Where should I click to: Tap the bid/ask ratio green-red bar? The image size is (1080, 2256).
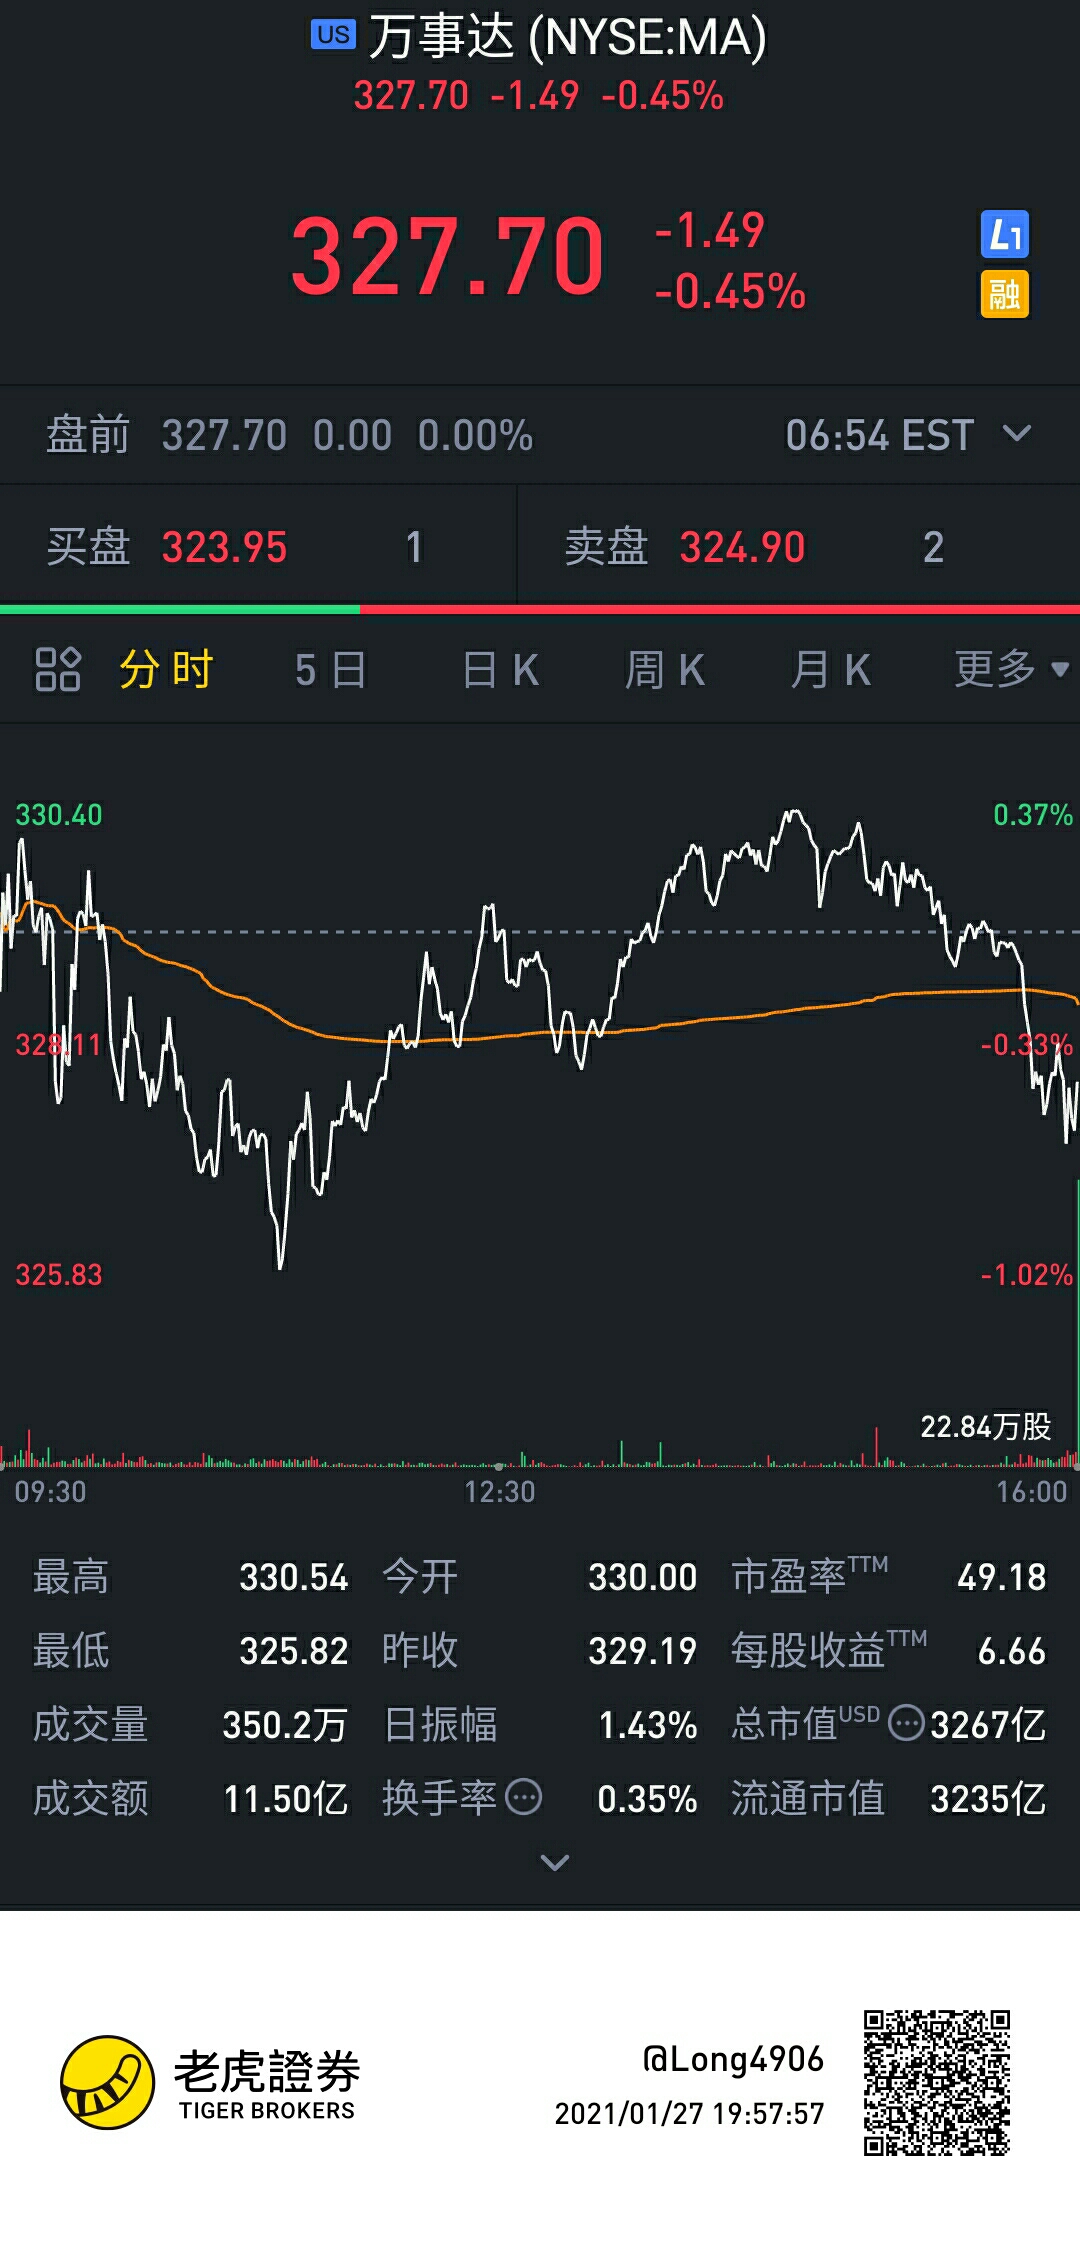pyautogui.click(x=540, y=609)
